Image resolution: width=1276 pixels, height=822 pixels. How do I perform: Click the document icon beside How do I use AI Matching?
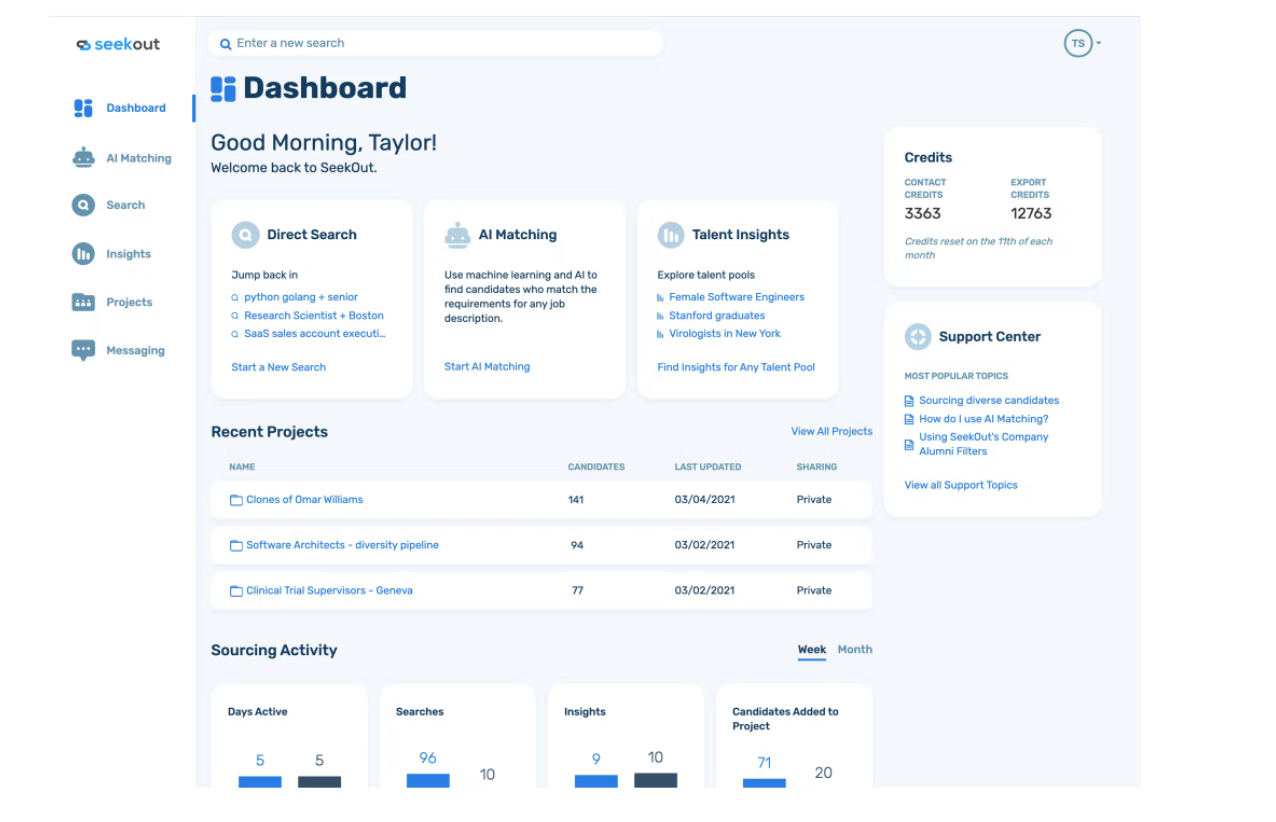point(909,420)
